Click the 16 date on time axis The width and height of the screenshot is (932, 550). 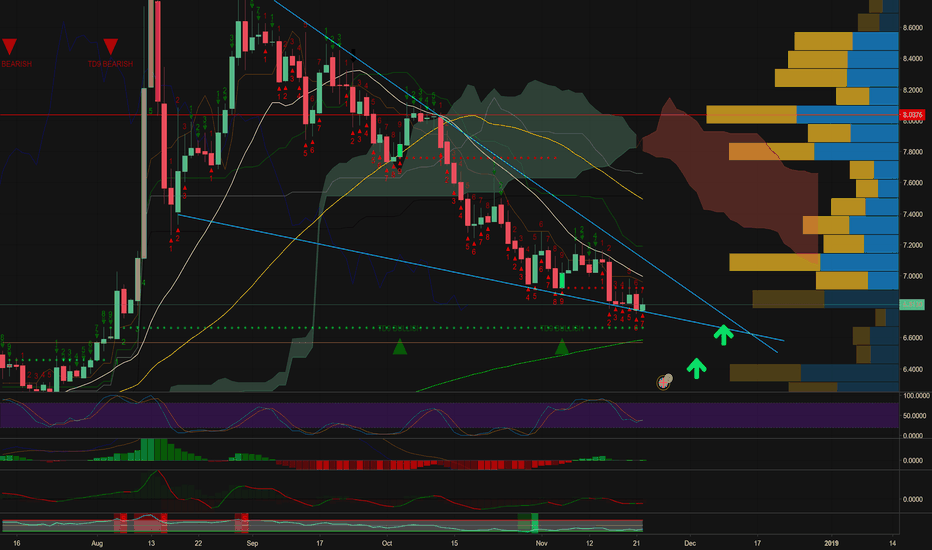pyautogui.click(x=17, y=543)
